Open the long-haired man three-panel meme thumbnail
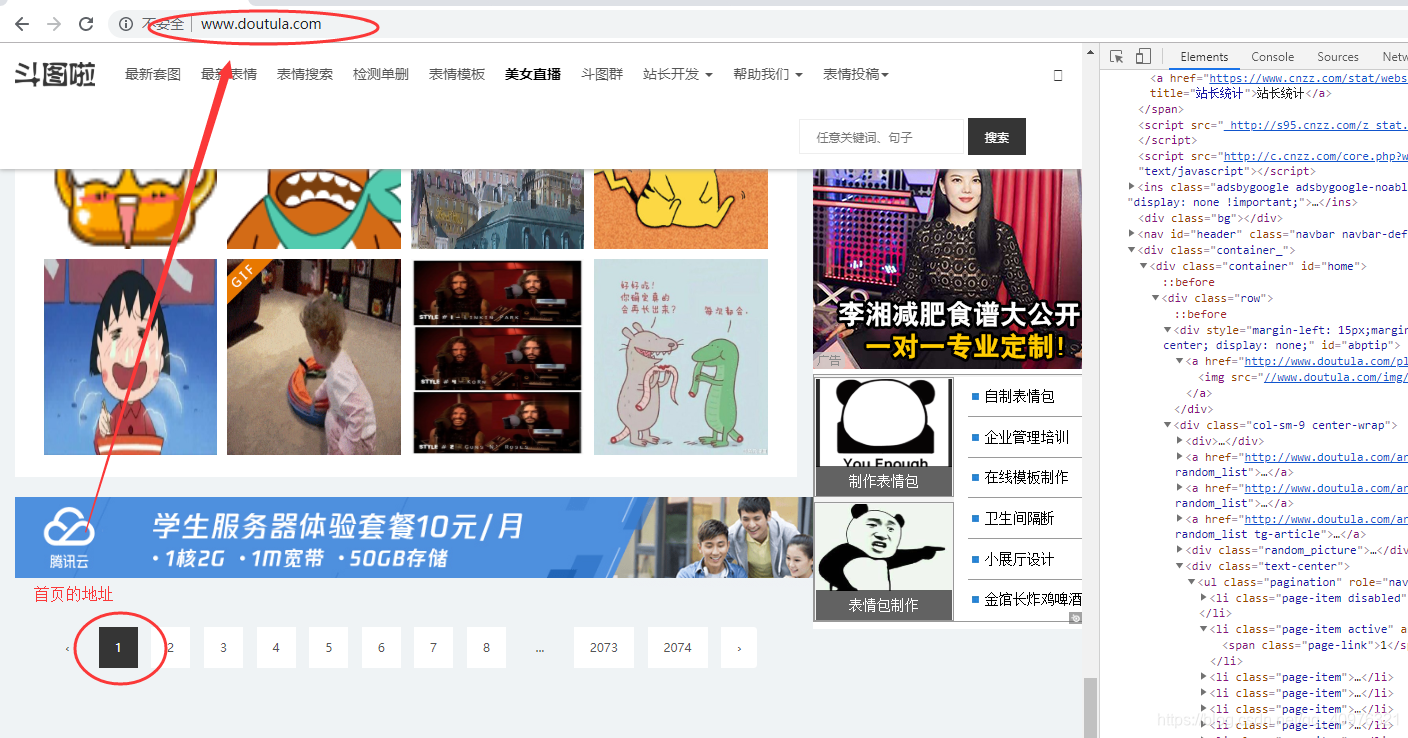Image resolution: width=1408 pixels, height=738 pixels. pos(497,357)
